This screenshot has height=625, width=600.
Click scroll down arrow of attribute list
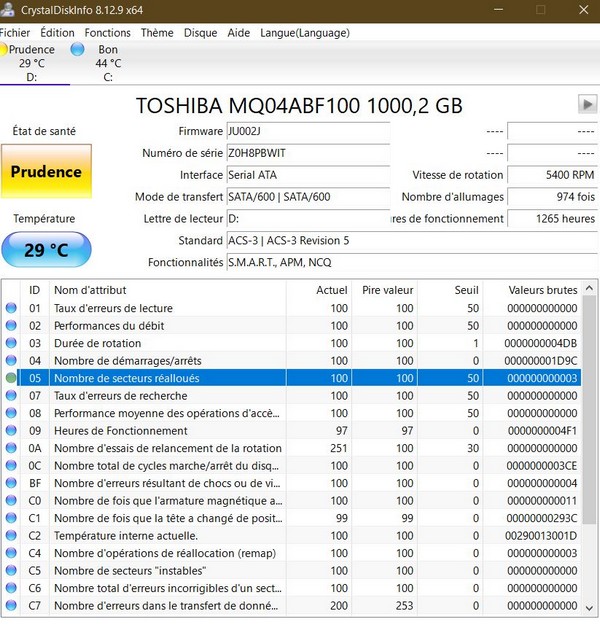tap(590, 607)
